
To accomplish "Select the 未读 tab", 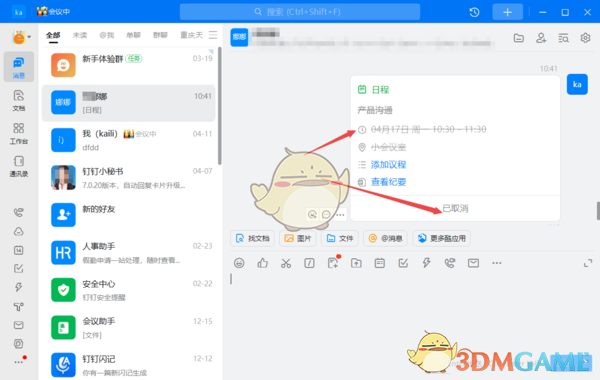I will (x=80, y=35).
